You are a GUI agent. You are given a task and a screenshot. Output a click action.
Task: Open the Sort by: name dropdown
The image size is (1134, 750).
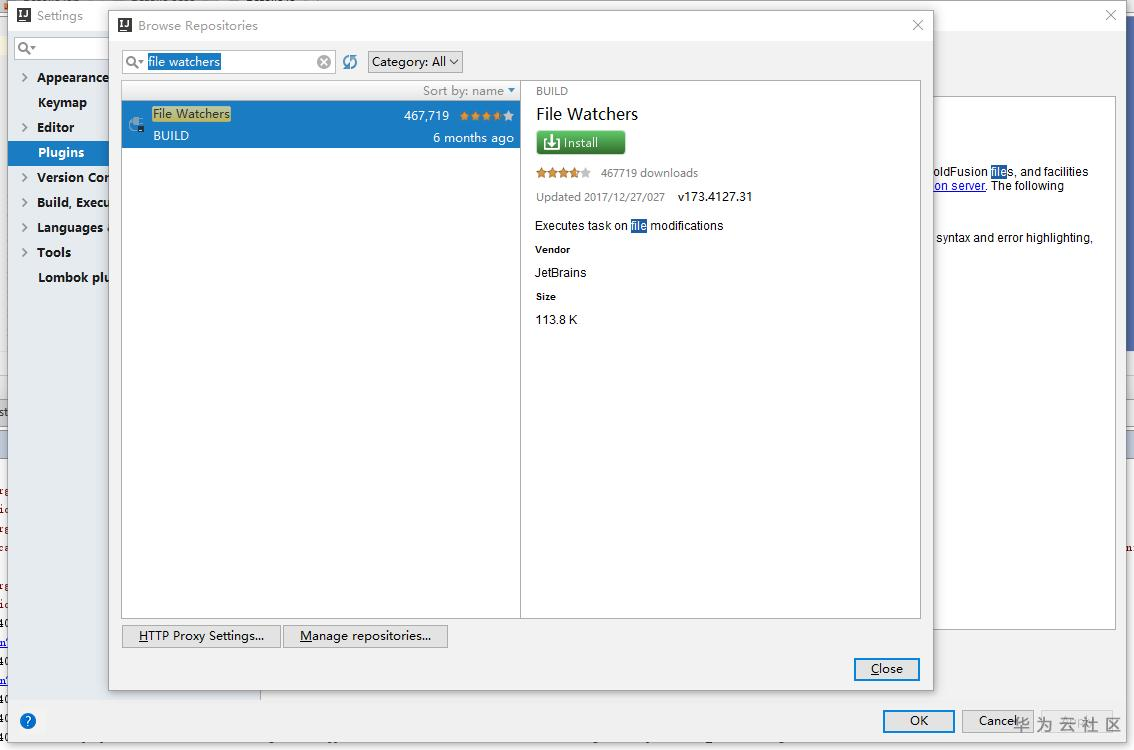[x=469, y=90]
